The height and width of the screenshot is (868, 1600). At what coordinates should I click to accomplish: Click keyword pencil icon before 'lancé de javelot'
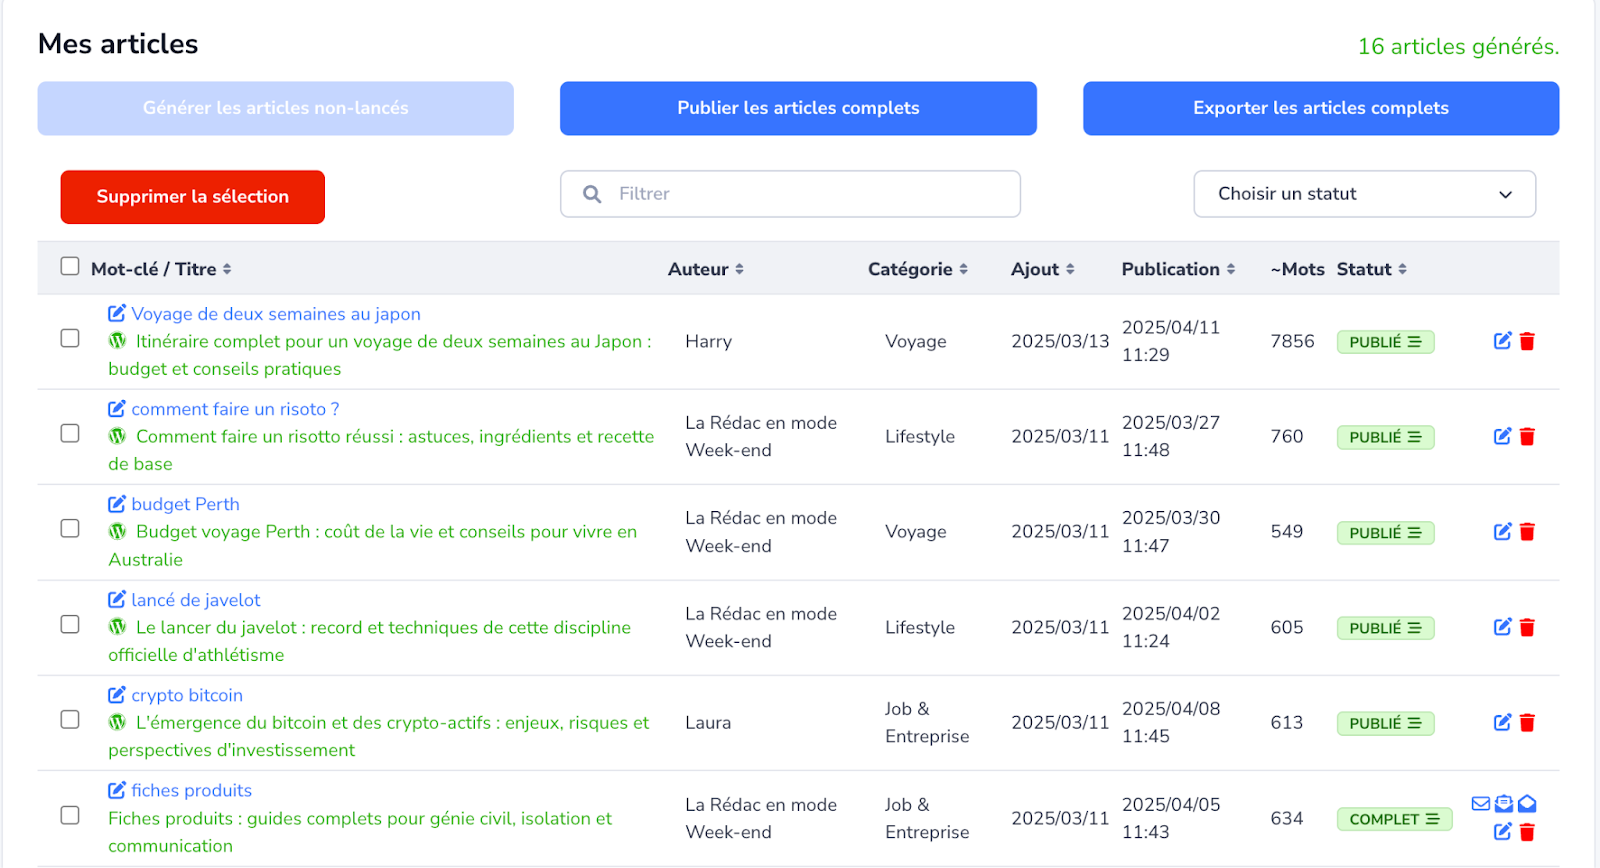(117, 599)
